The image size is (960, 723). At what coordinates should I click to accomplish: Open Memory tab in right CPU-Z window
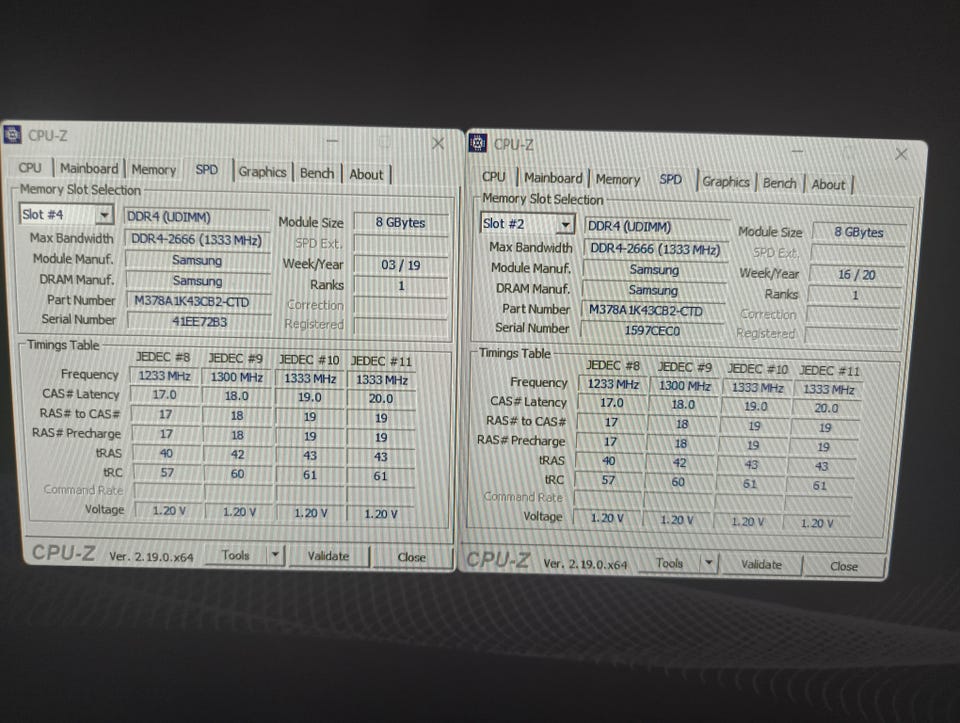coord(618,179)
